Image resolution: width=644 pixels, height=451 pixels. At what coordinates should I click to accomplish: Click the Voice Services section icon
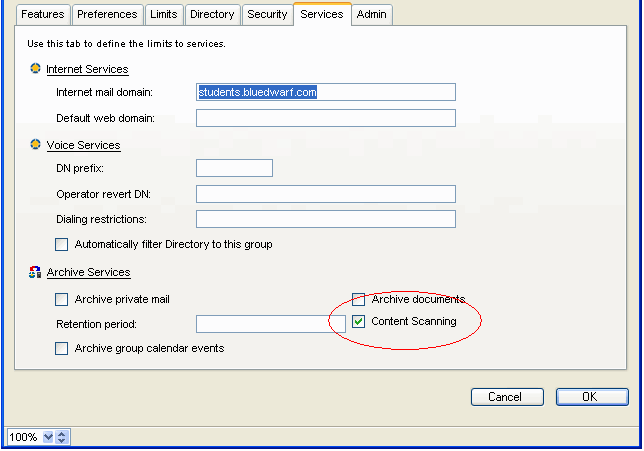pyautogui.click(x=36, y=145)
